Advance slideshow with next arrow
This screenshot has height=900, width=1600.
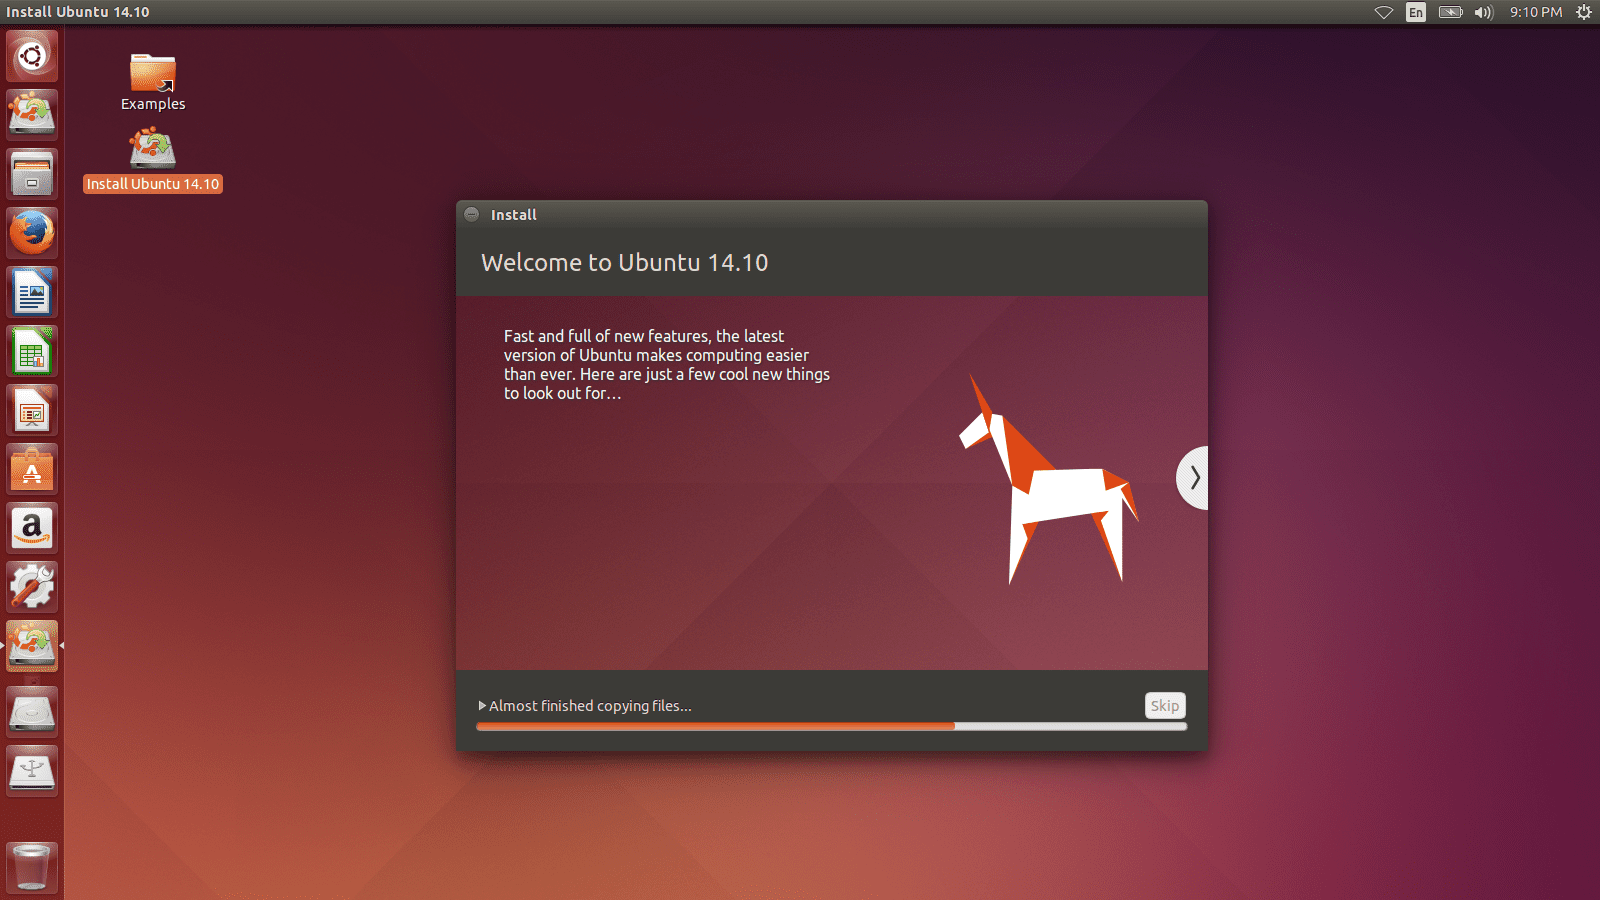click(x=1193, y=478)
